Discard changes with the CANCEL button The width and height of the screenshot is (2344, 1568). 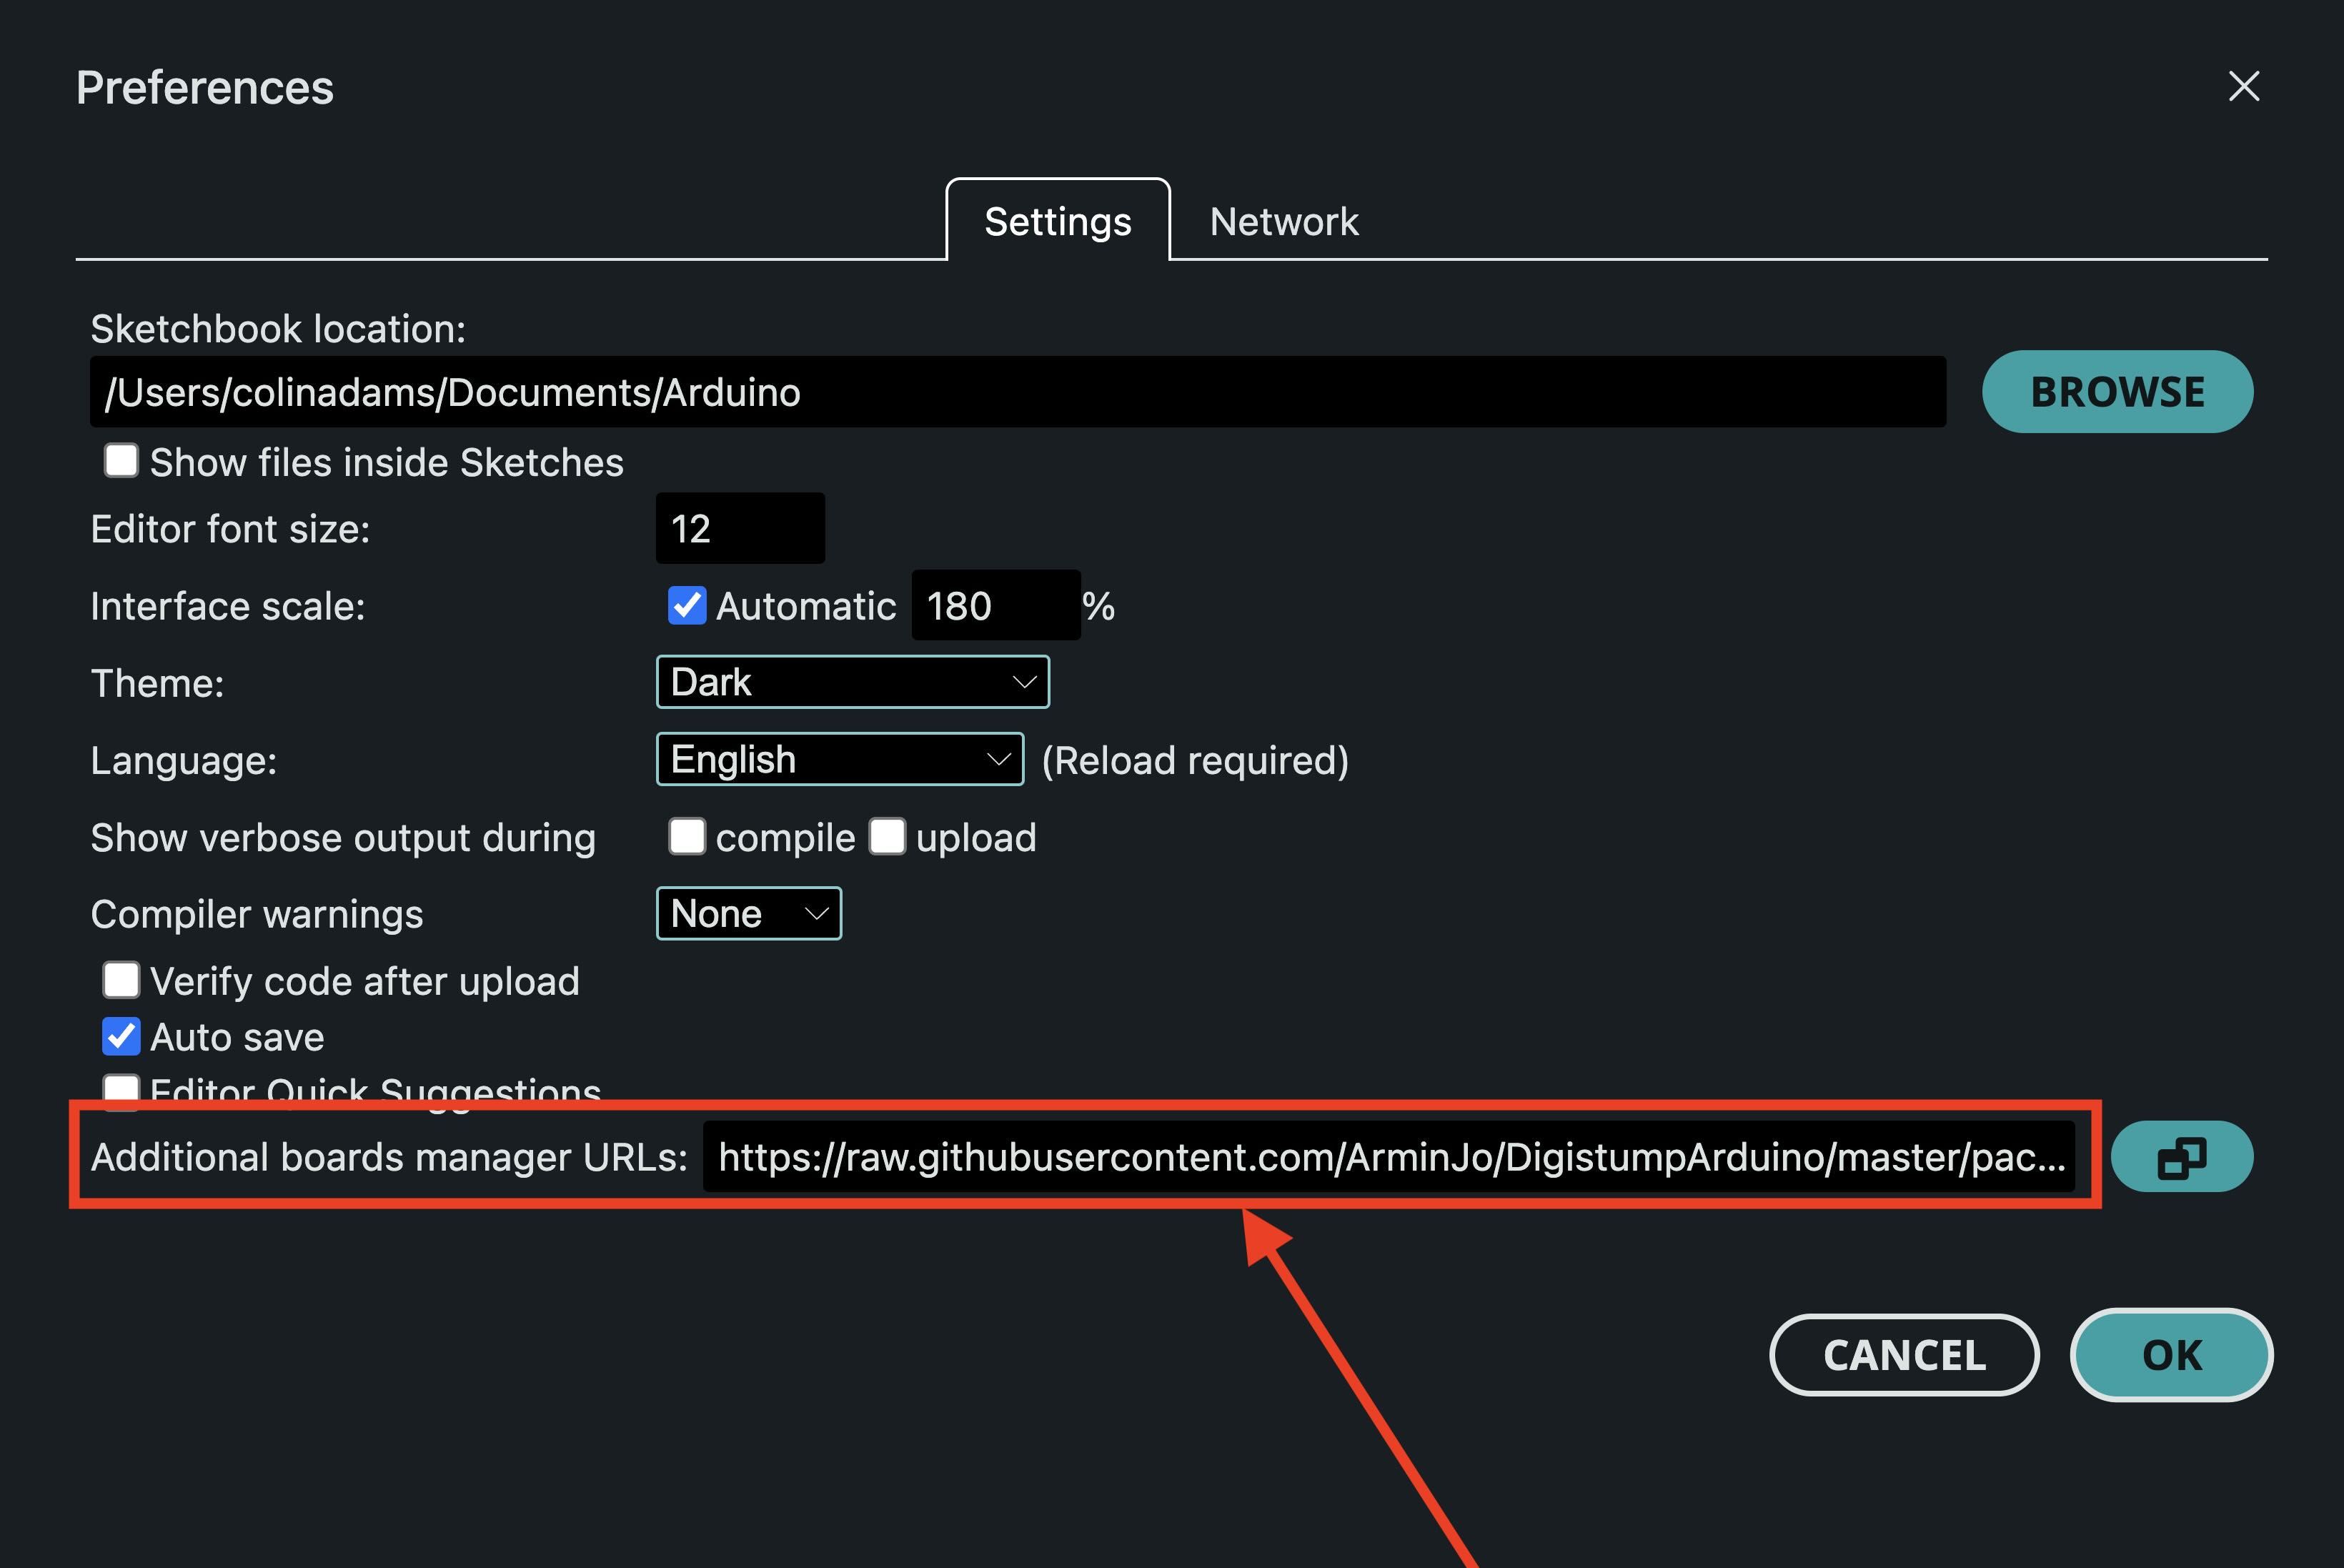pyautogui.click(x=1904, y=1355)
